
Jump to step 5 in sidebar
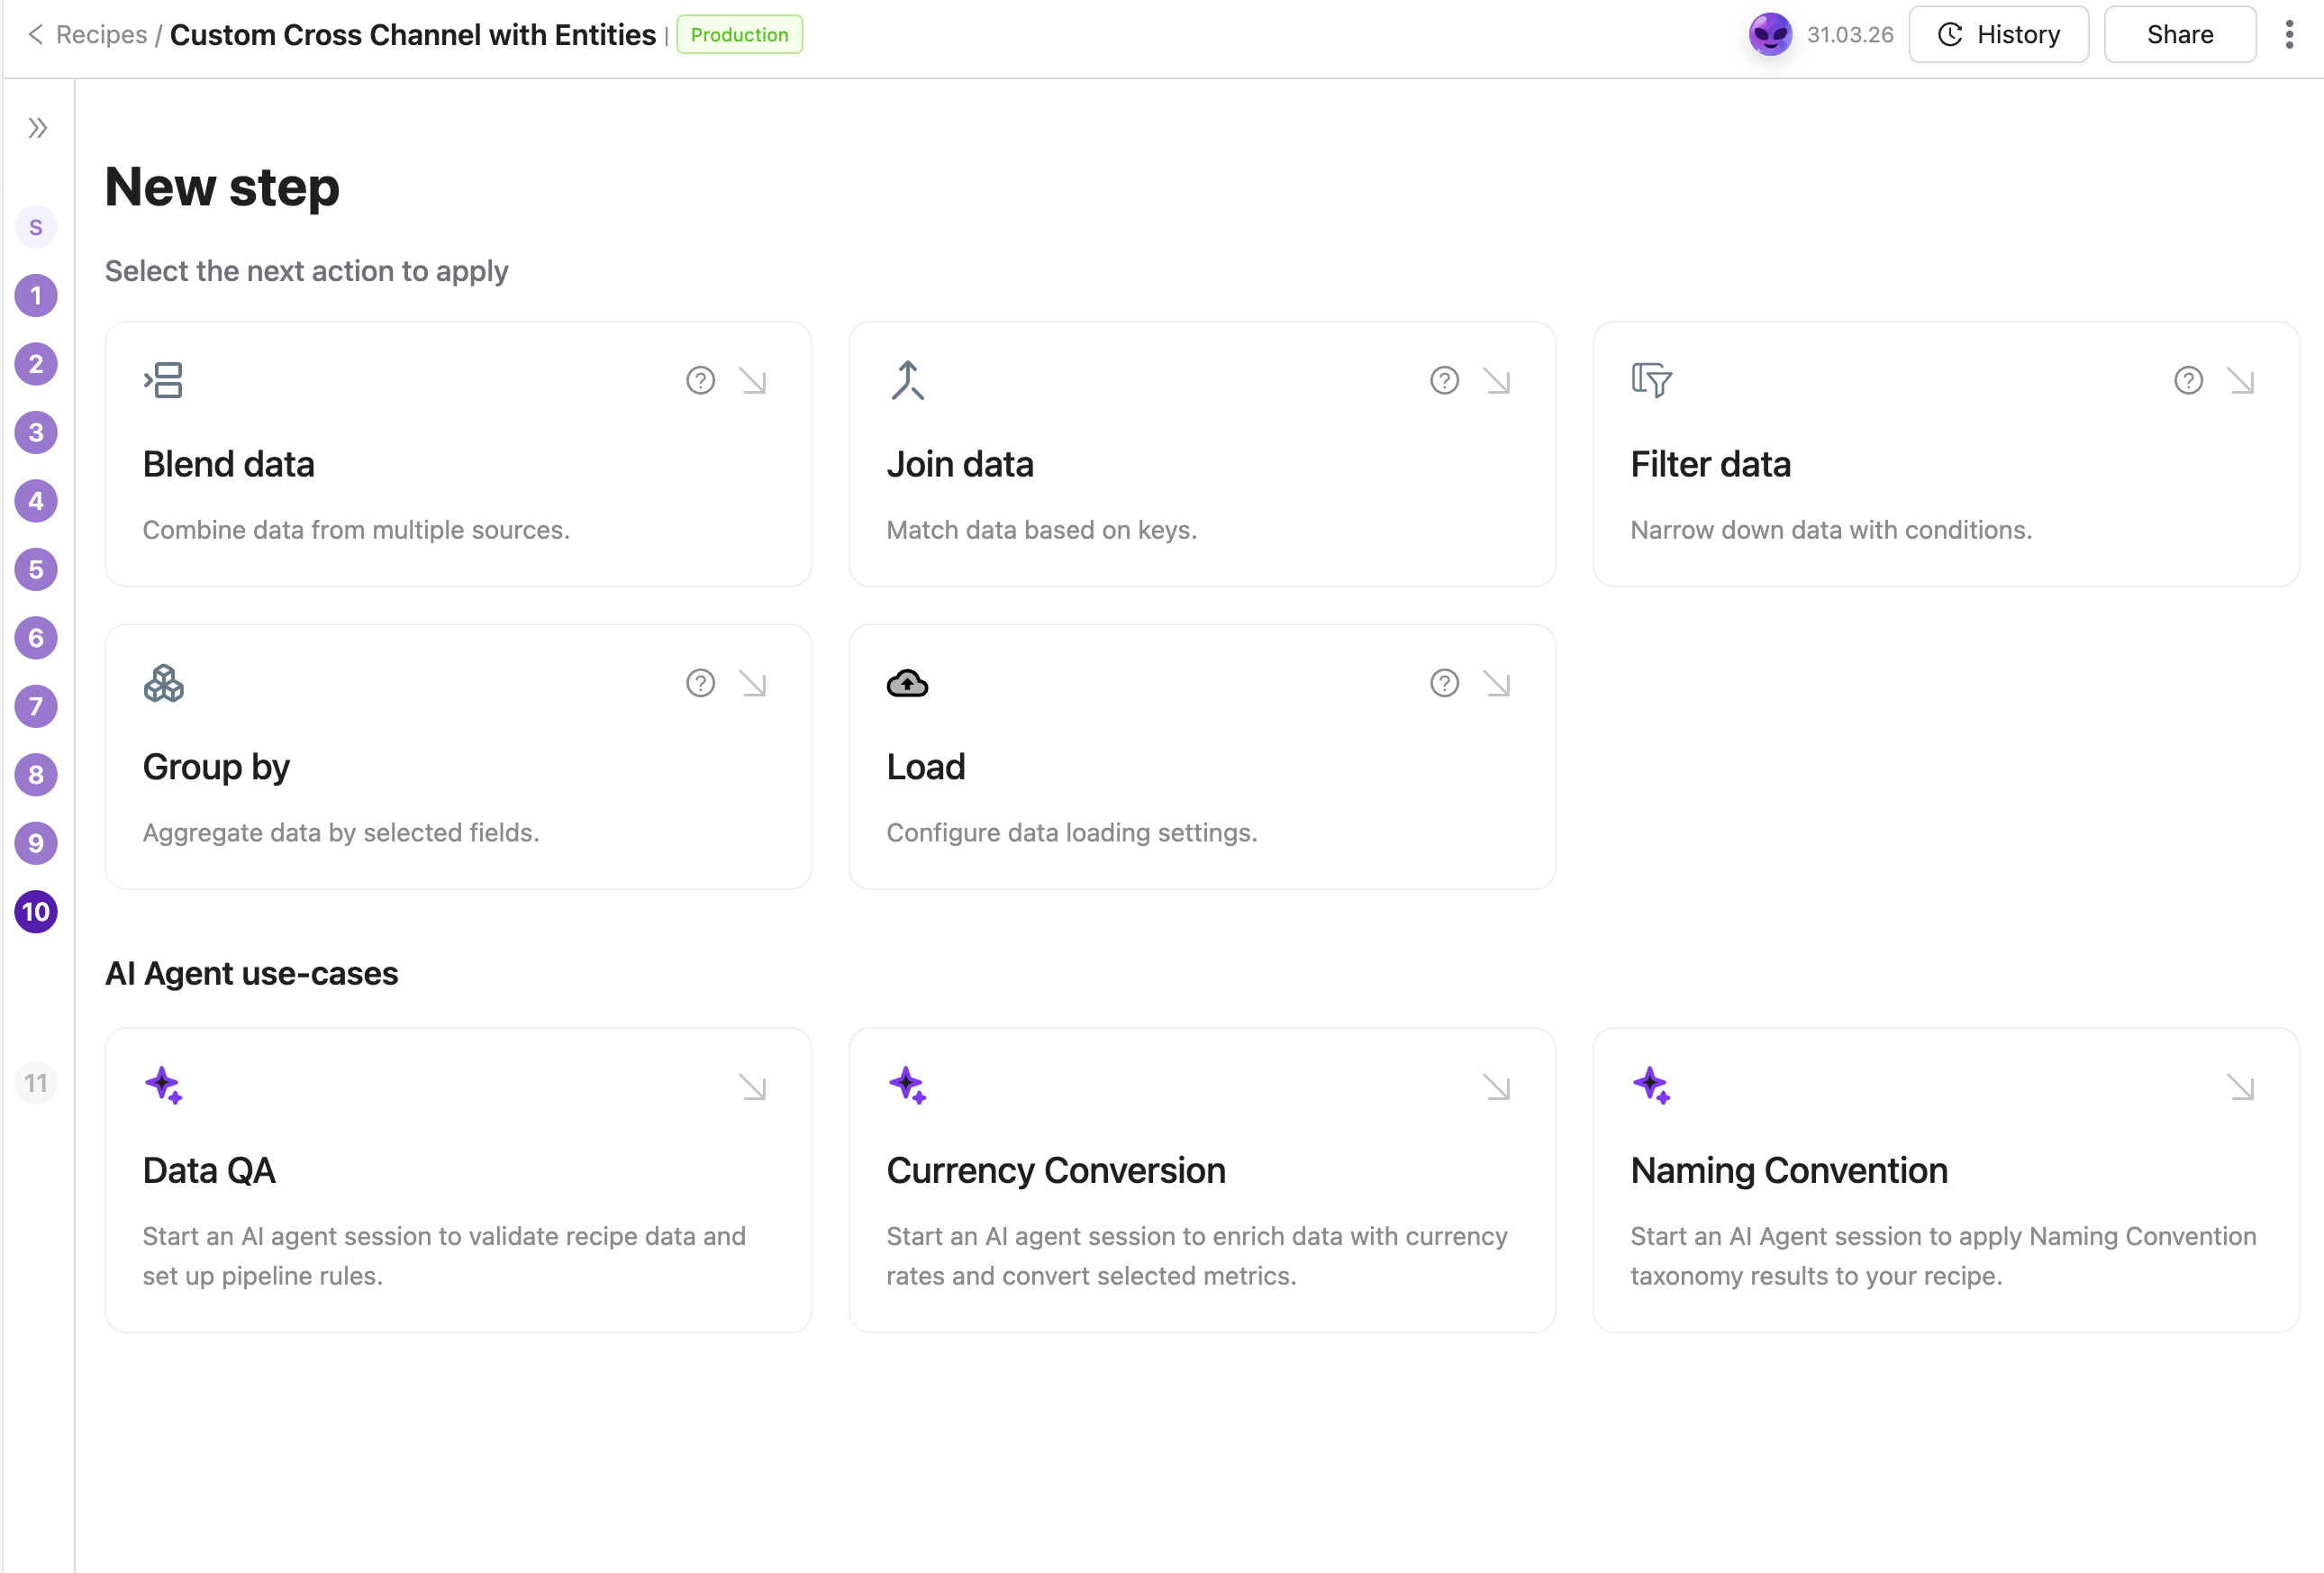(36, 569)
